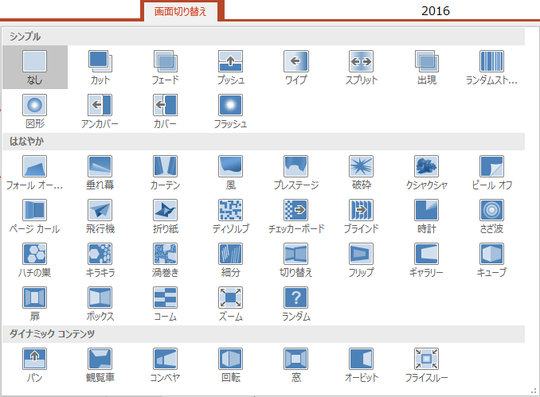
Task: Pick the フォール オーバー transition
Action: [35, 173]
